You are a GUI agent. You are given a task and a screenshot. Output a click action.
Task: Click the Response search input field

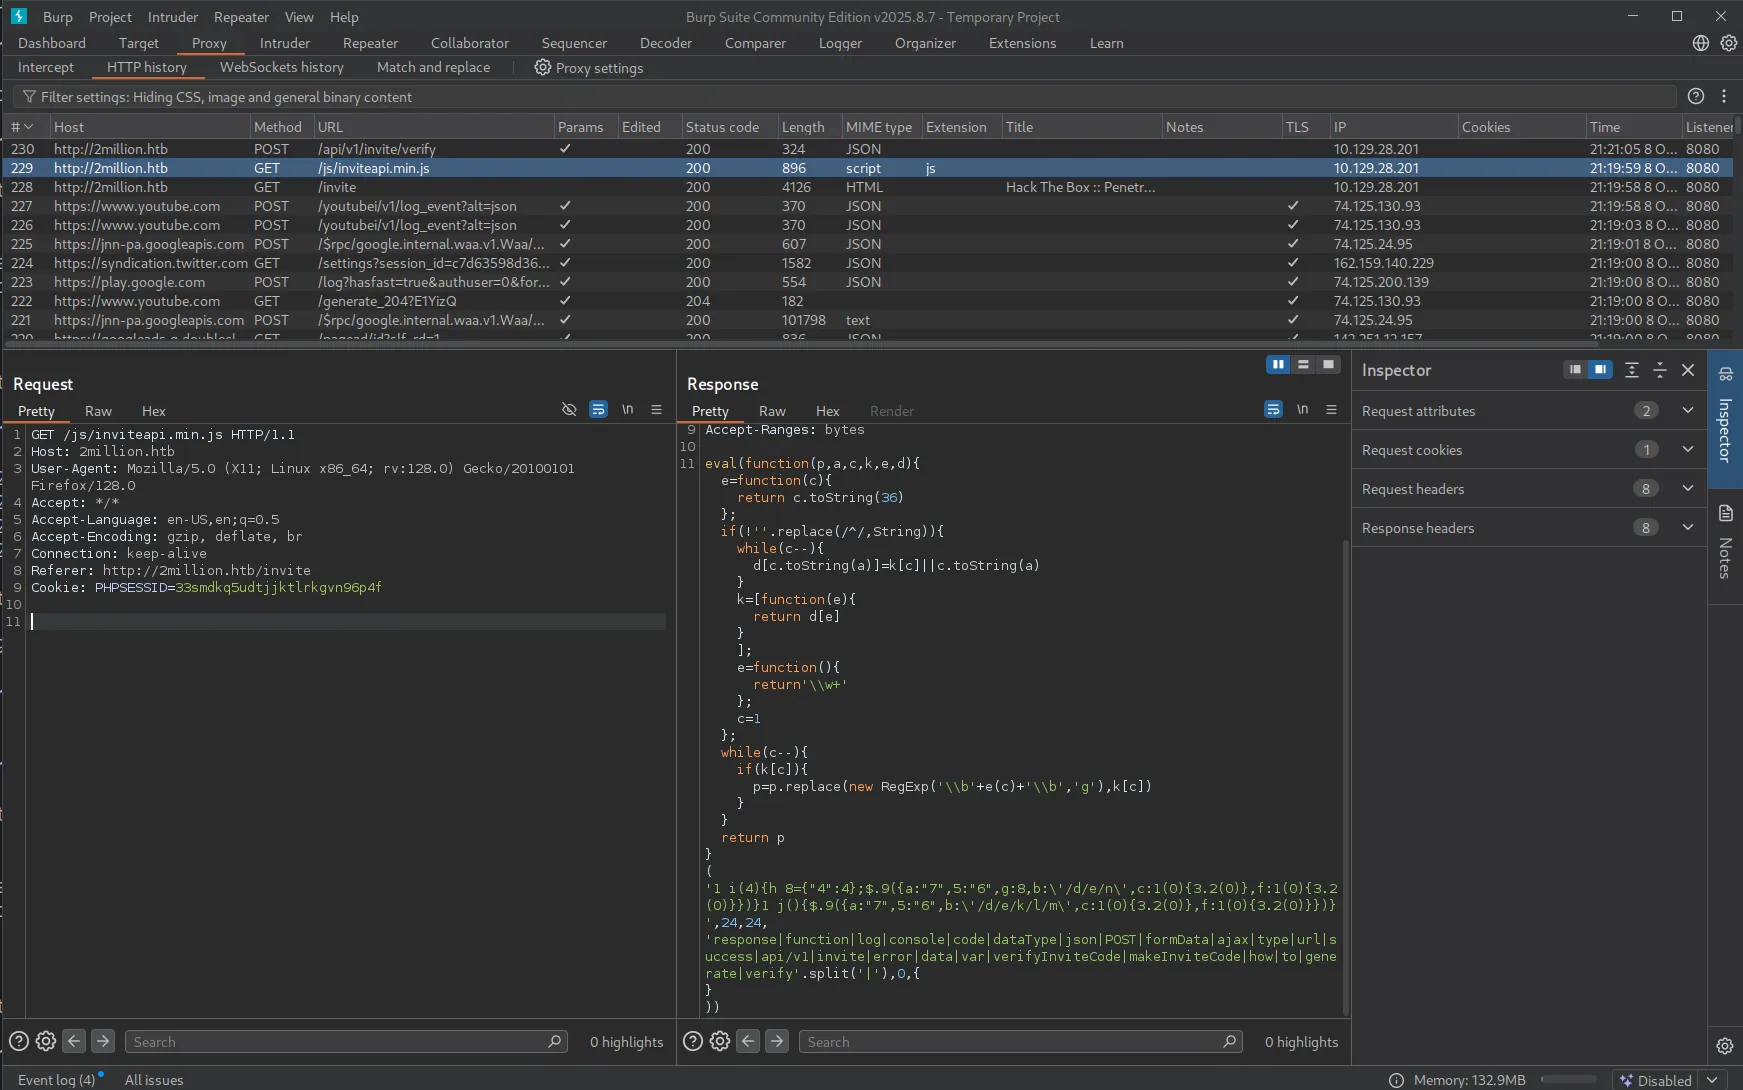tap(1010, 1042)
